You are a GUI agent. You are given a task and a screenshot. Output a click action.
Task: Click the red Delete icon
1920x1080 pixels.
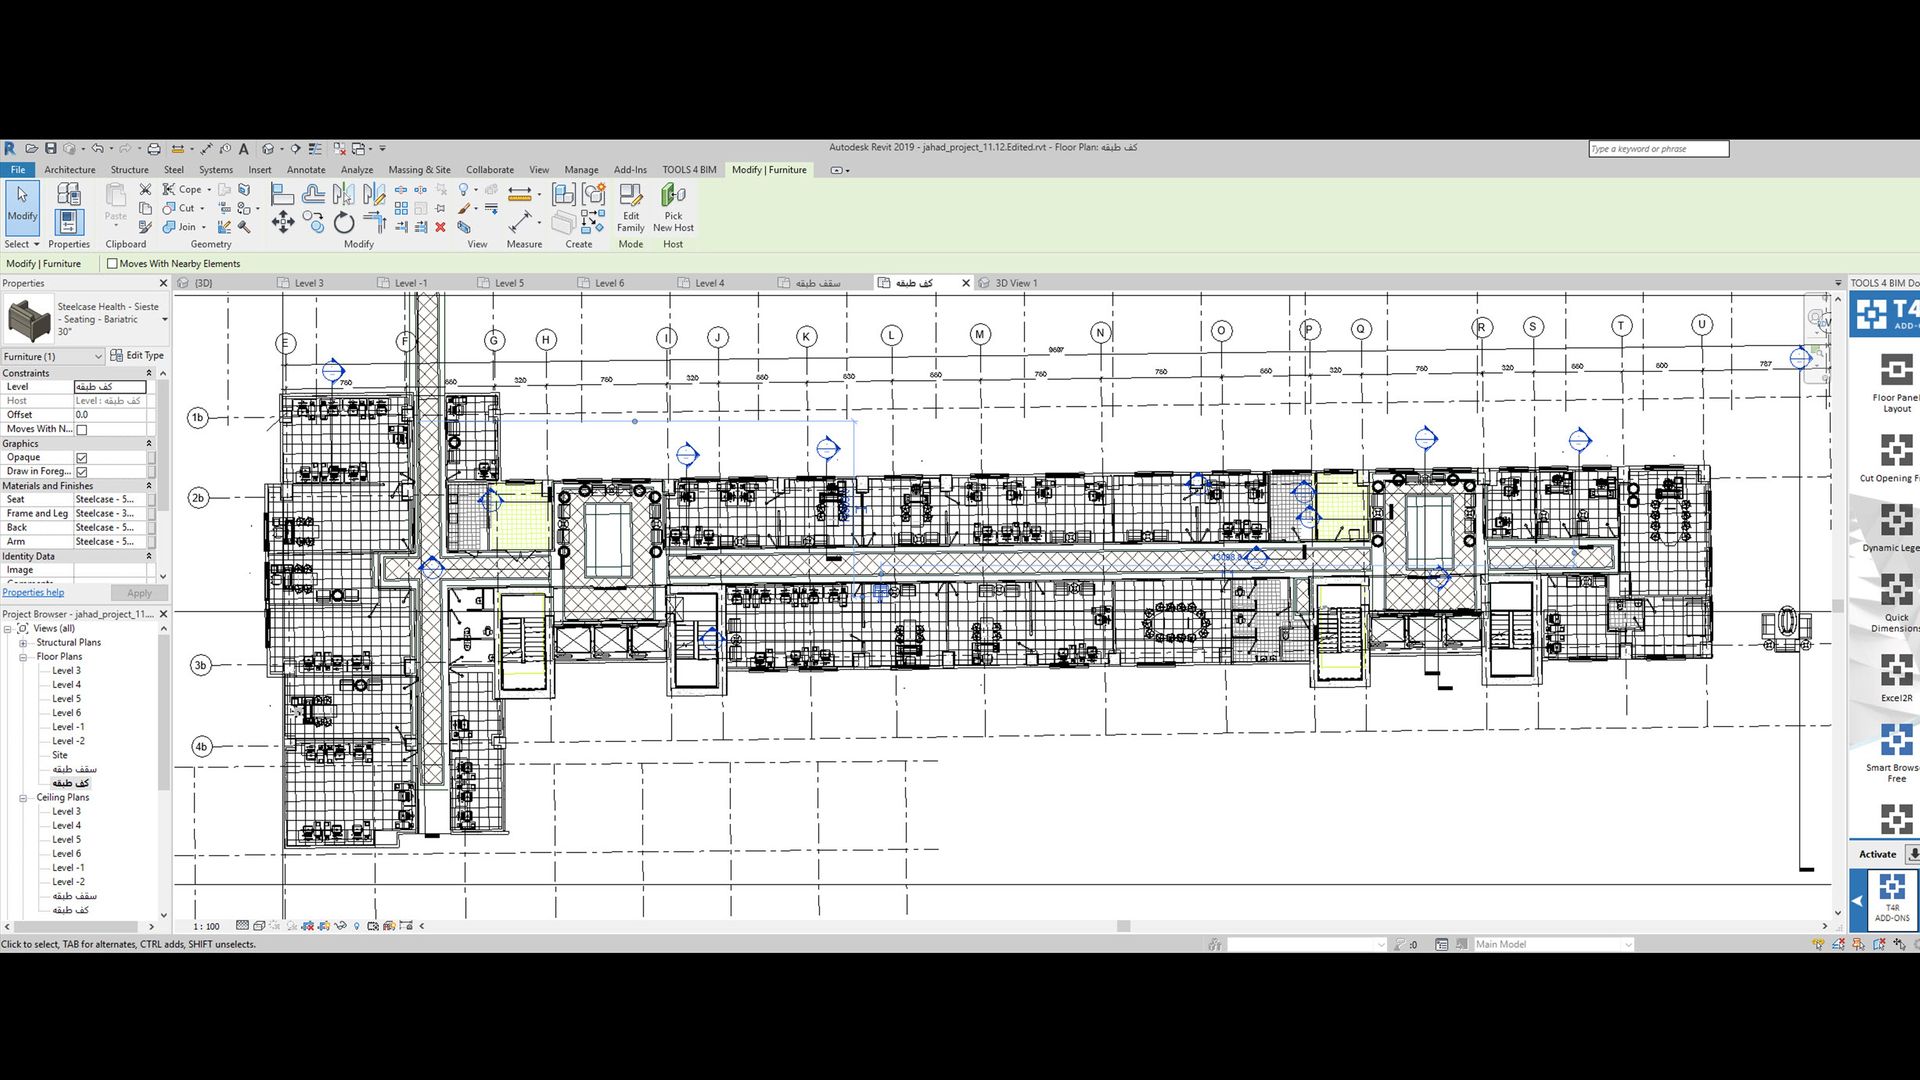pos(440,227)
